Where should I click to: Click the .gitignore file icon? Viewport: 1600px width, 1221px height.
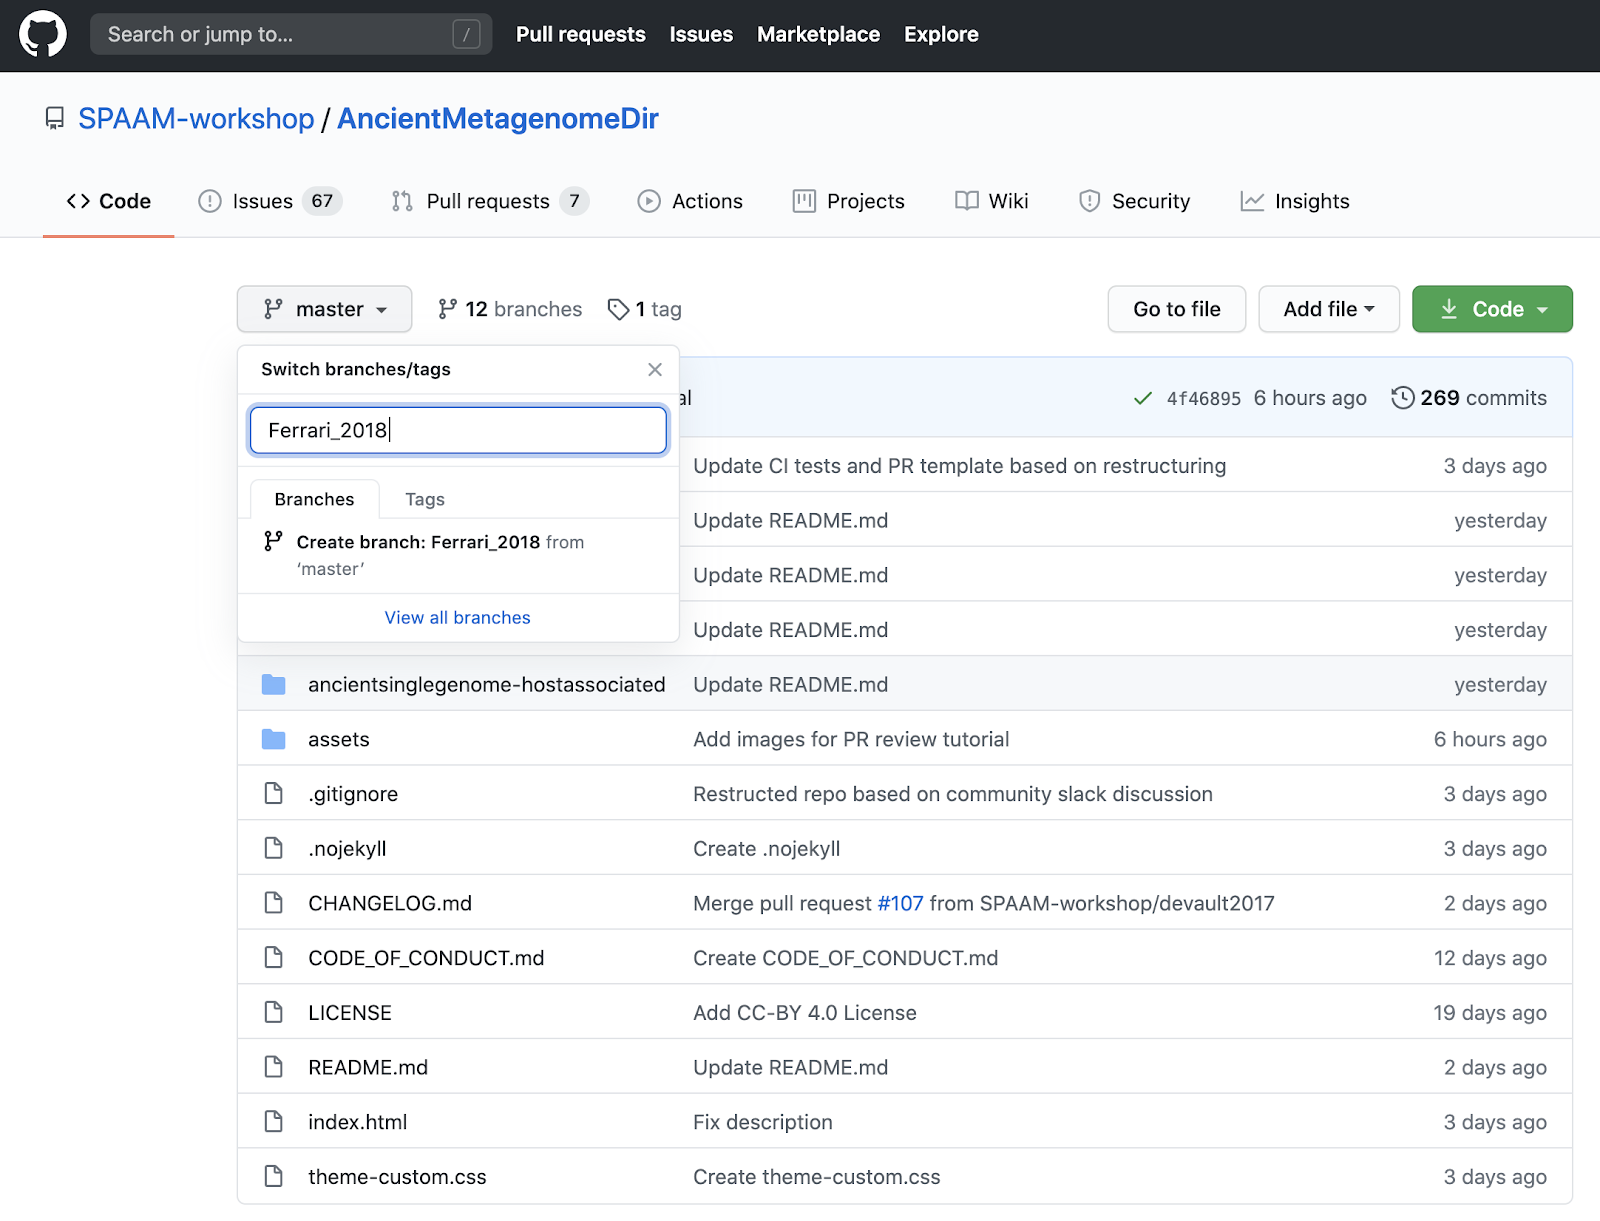273,794
